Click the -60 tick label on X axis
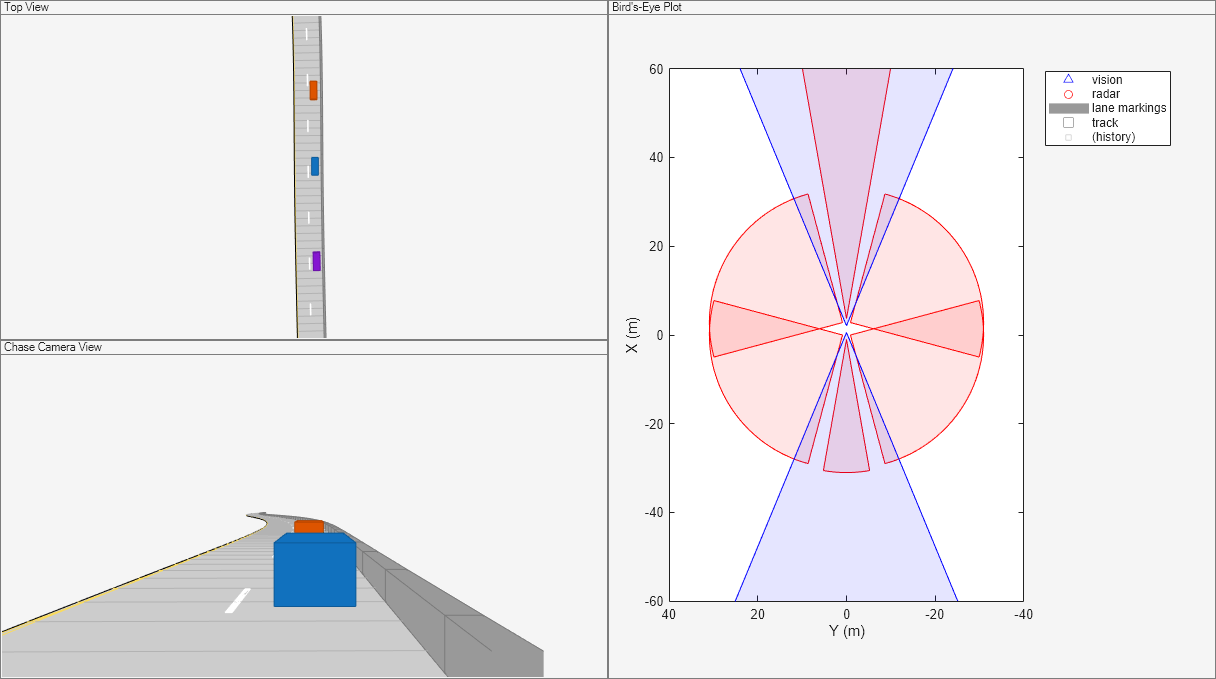Screen dimensions: 1216x679 click(653, 601)
